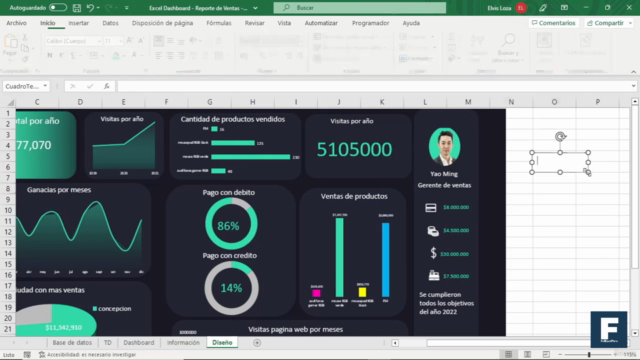Screen dimensions: 640x360
Task: Toggle bold N formatting
Action: pyautogui.click(x=50, y=55)
